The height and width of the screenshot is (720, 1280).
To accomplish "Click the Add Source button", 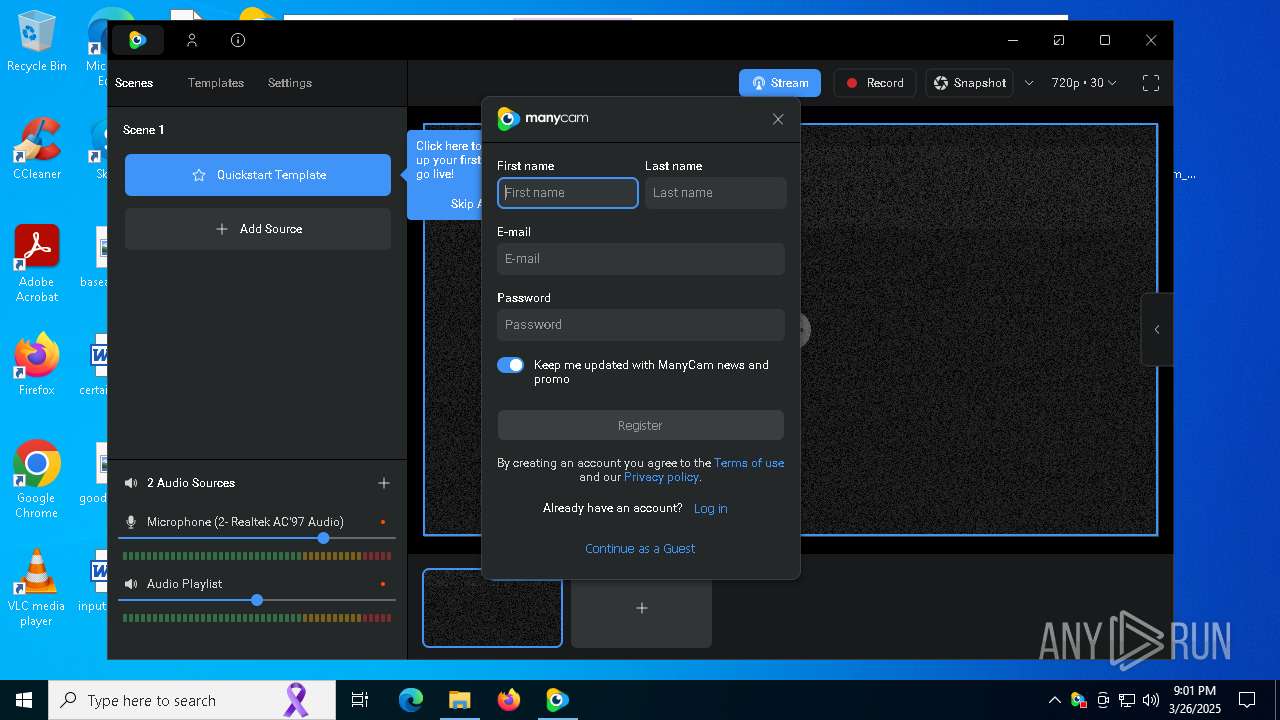I will click(x=258, y=229).
